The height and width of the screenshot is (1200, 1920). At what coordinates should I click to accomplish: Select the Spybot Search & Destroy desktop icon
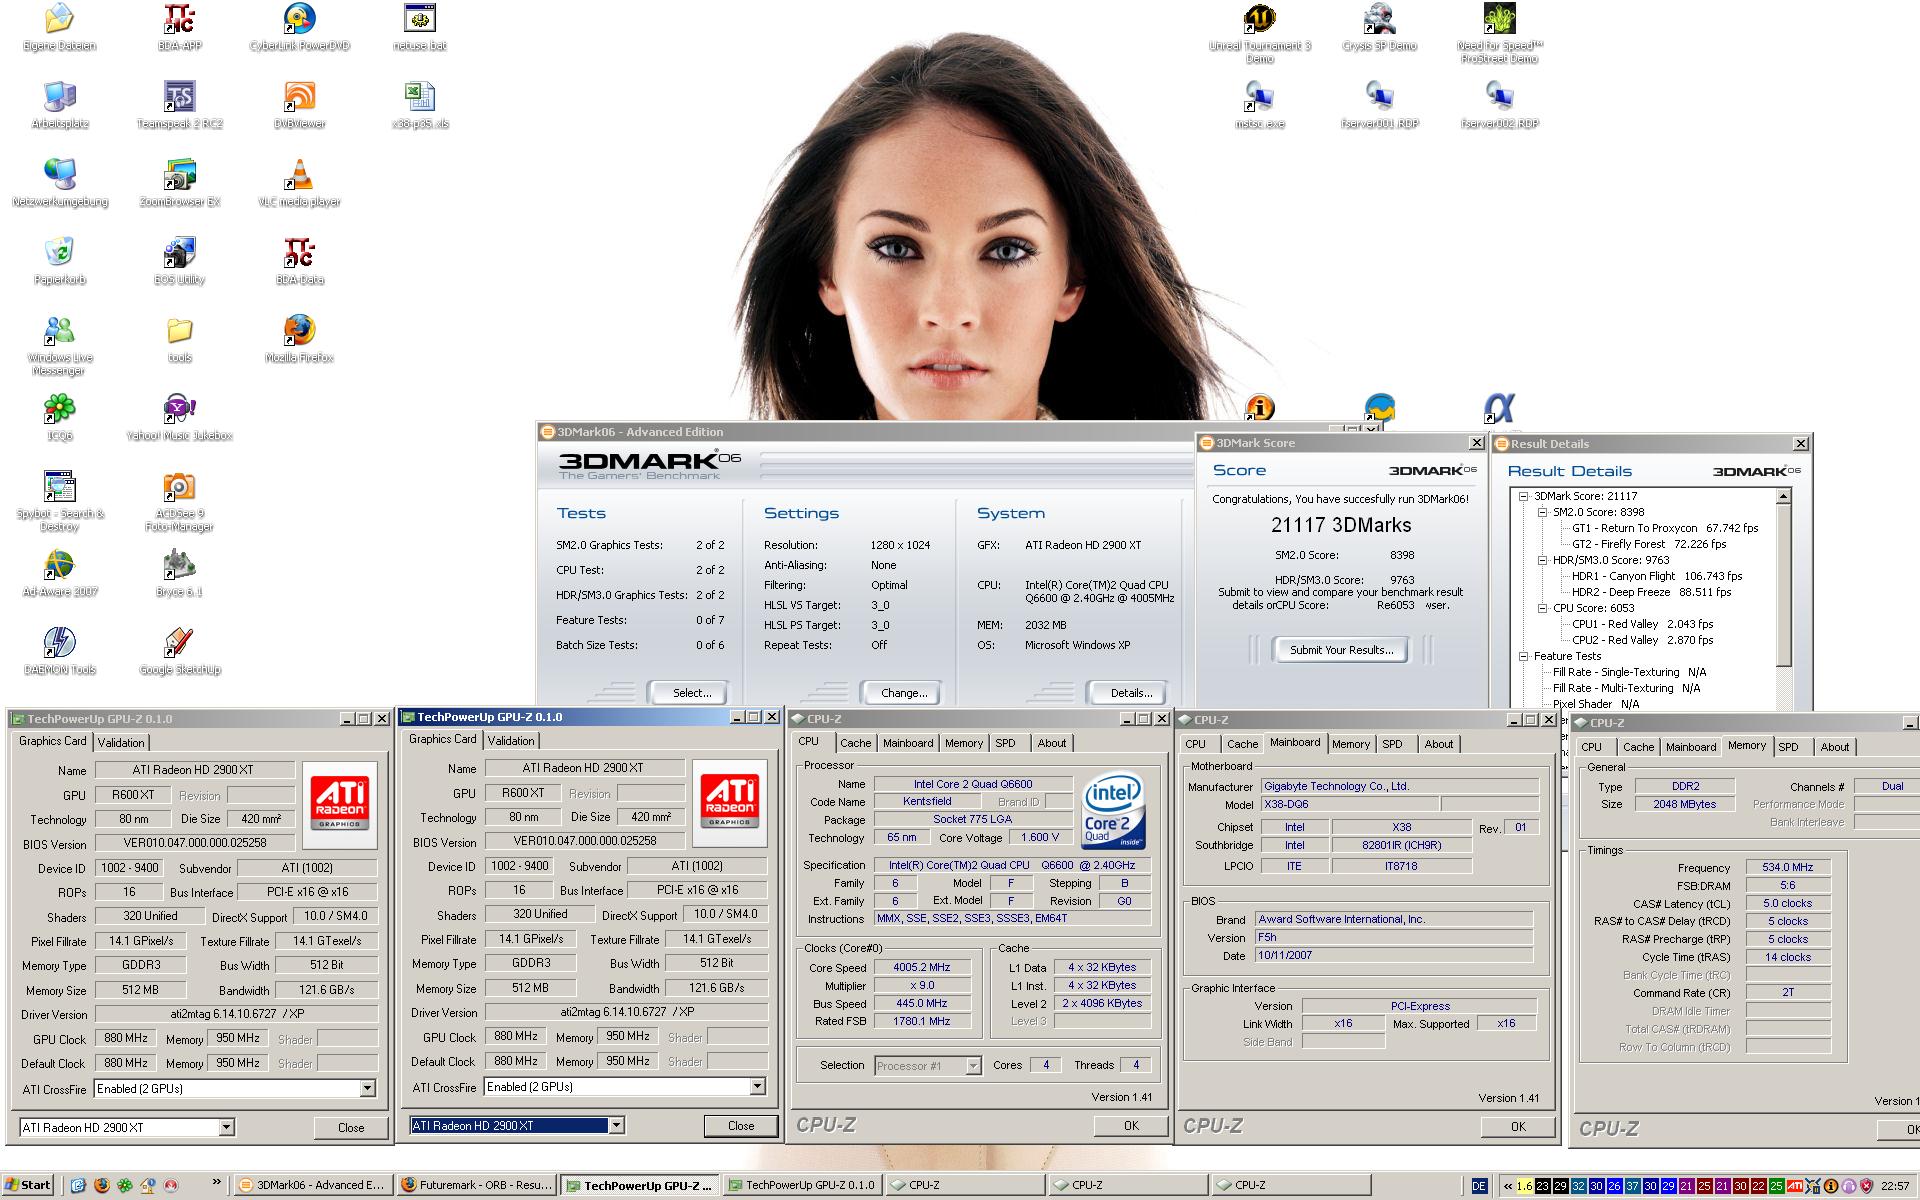(60, 501)
